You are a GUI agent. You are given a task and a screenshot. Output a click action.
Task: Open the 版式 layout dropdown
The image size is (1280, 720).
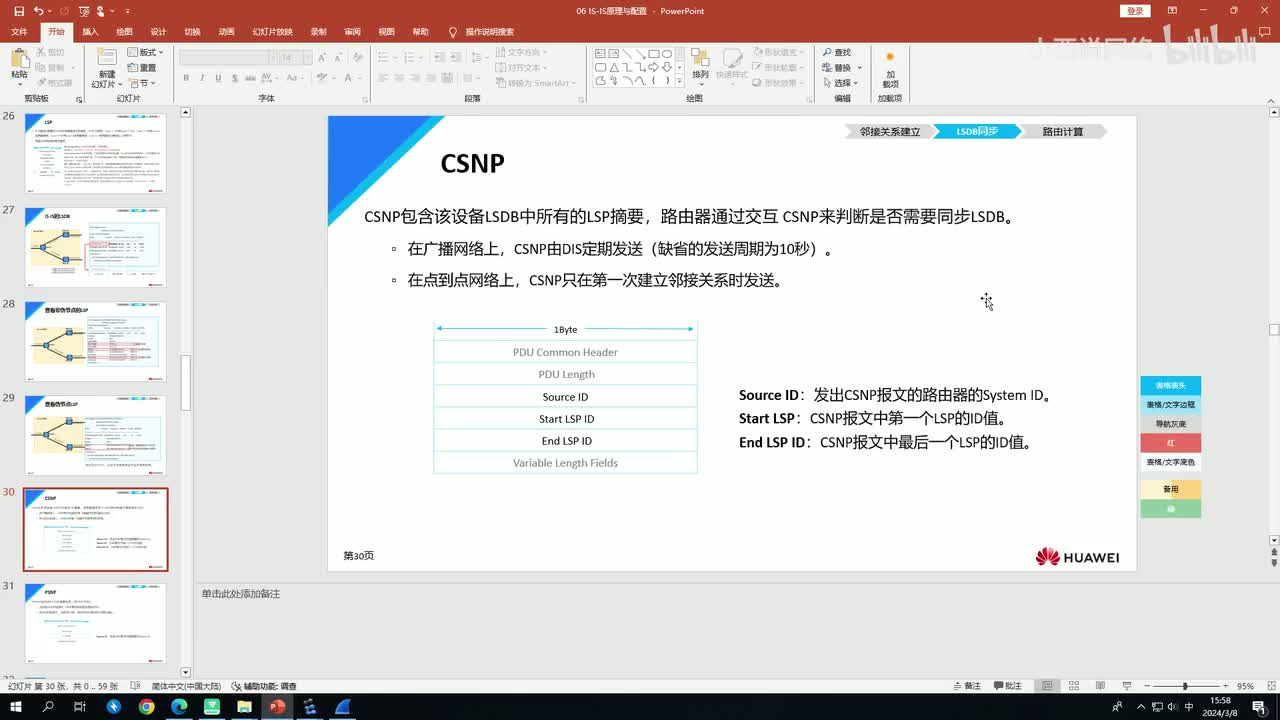point(145,52)
